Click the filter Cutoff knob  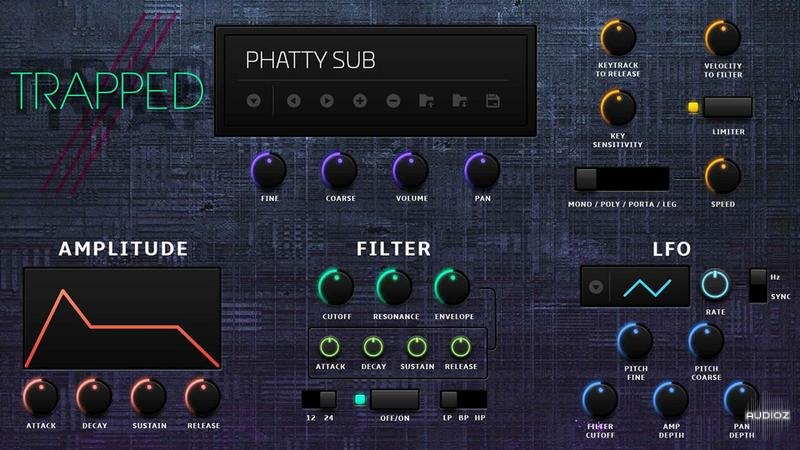336,288
